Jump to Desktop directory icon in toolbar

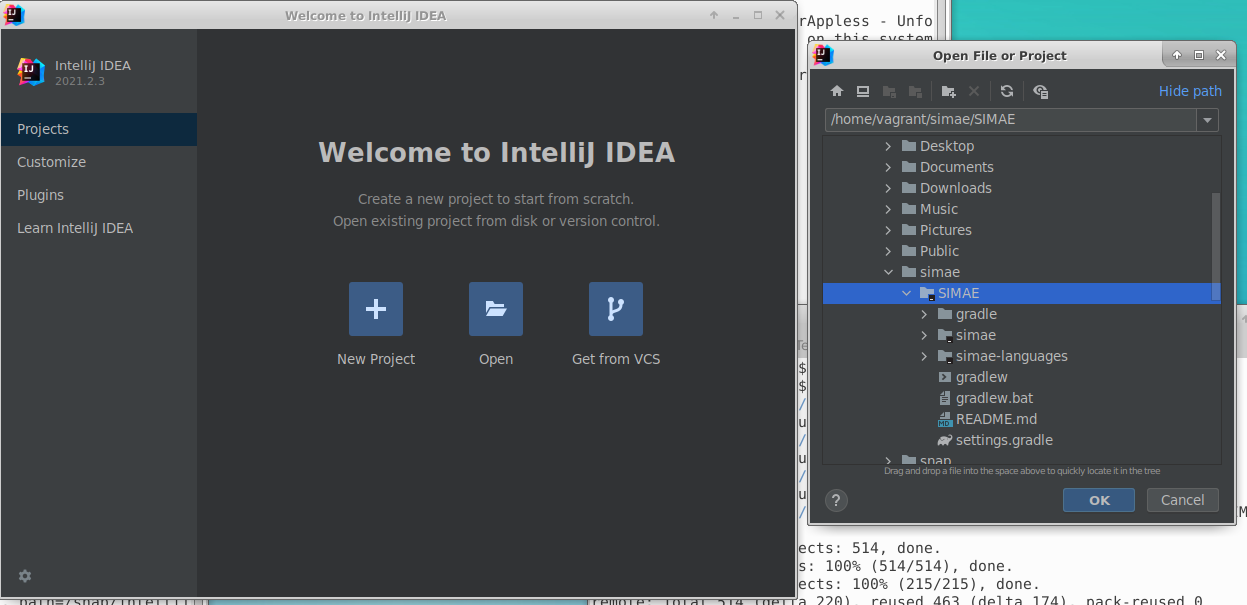coord(863,91)
